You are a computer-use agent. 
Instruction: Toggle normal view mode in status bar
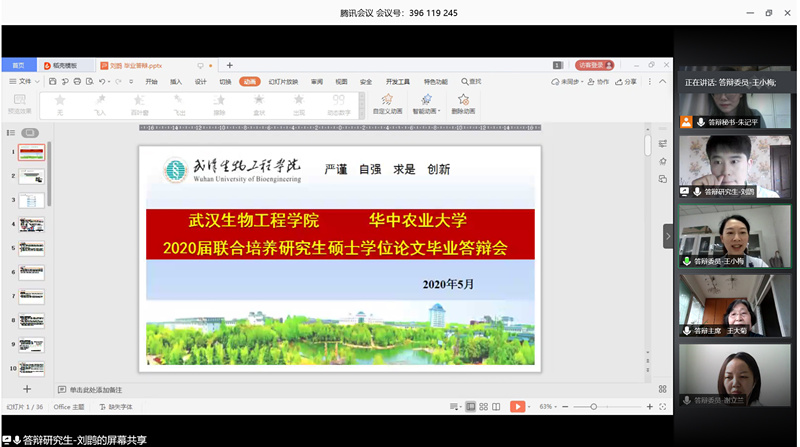(x=470, y=407)
